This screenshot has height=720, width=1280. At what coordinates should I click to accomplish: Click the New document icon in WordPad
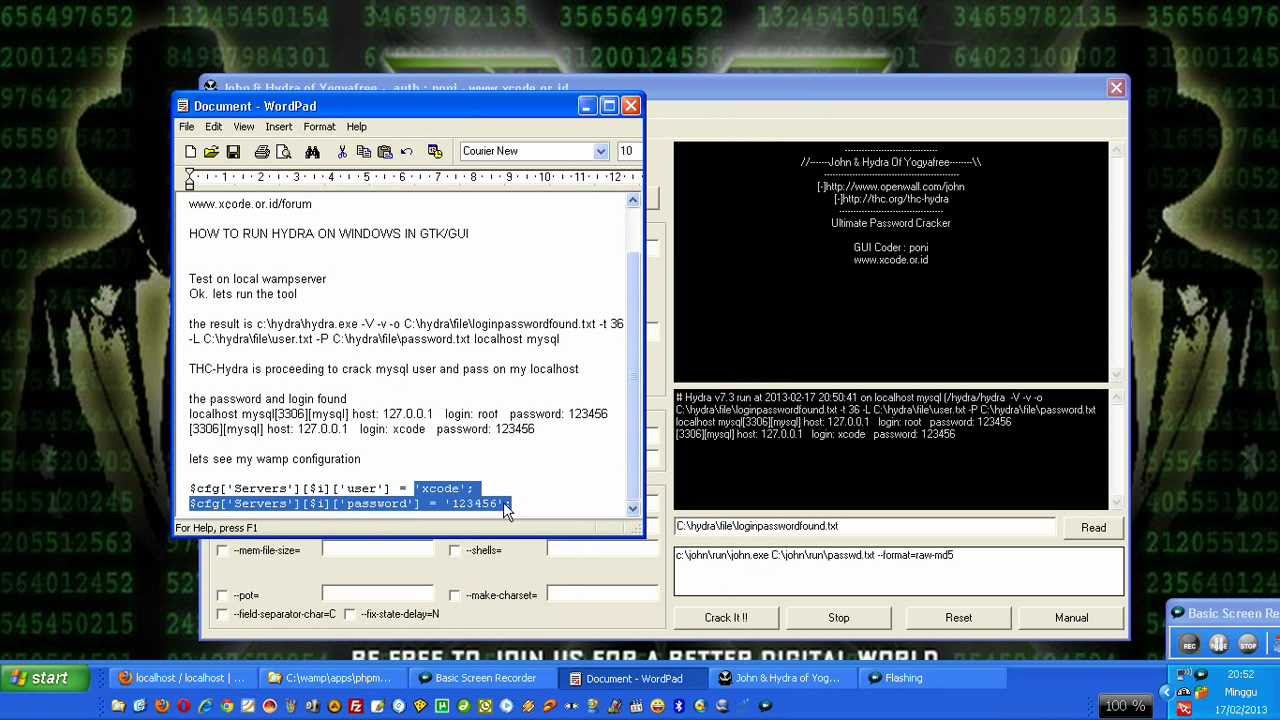pos(190,151)
